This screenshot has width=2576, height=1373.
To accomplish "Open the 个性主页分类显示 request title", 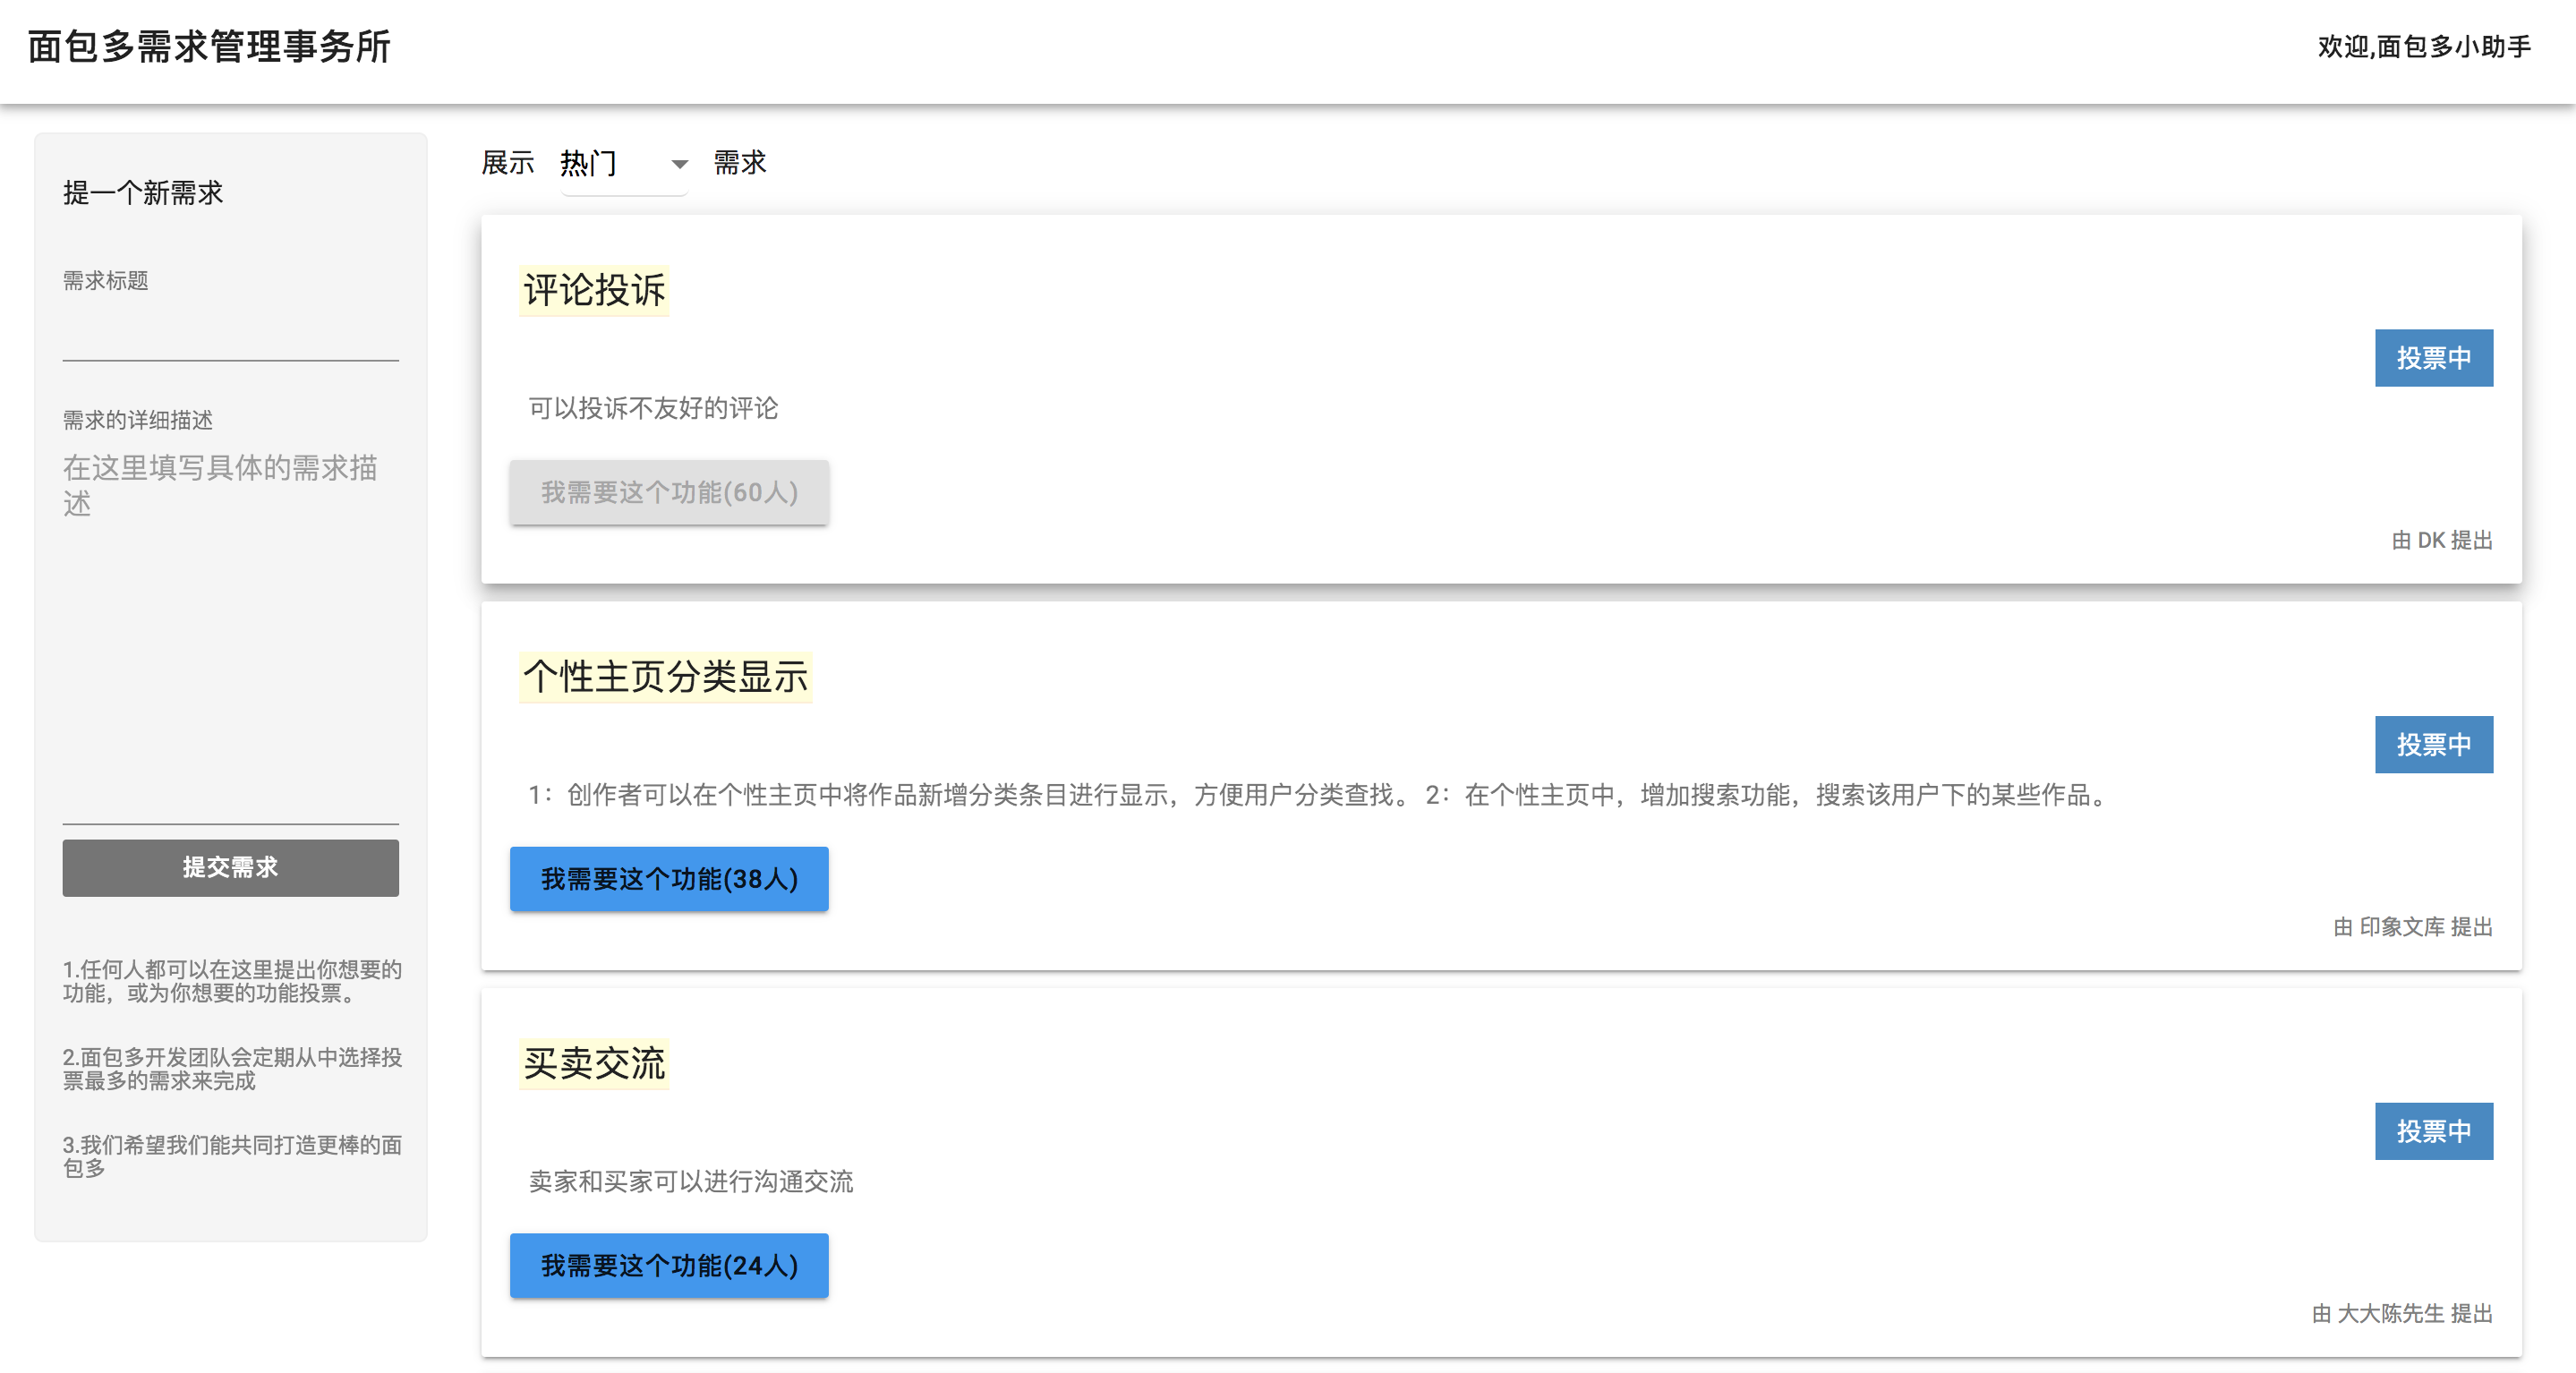I will pyautogui.click(x=665, y=677).
